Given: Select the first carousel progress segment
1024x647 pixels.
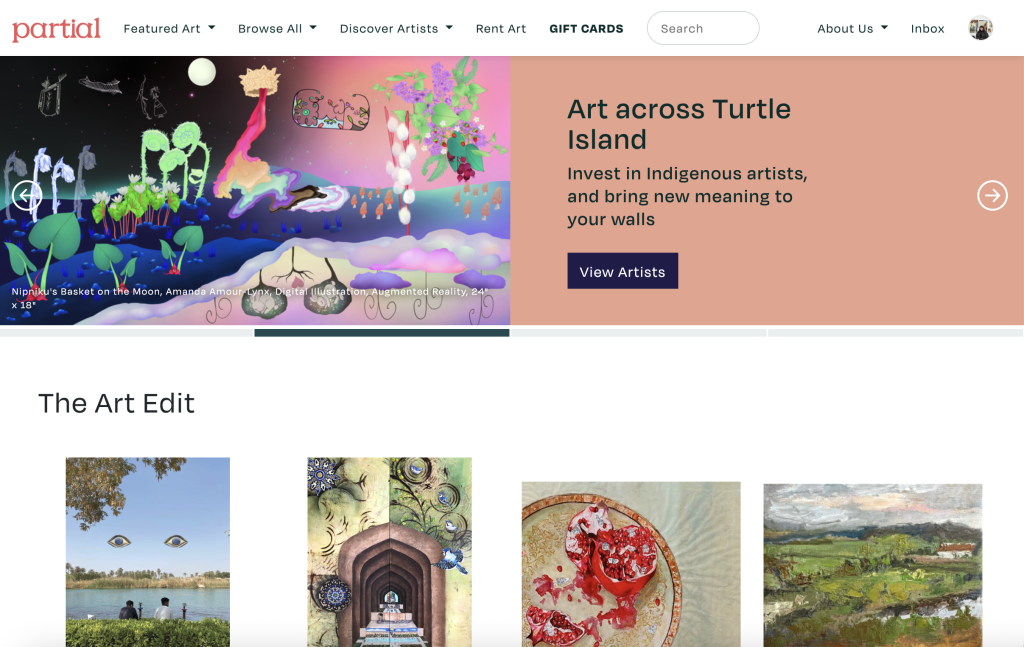Looking at the screenshot, I should pyautogui.click(x=127, y=333).
